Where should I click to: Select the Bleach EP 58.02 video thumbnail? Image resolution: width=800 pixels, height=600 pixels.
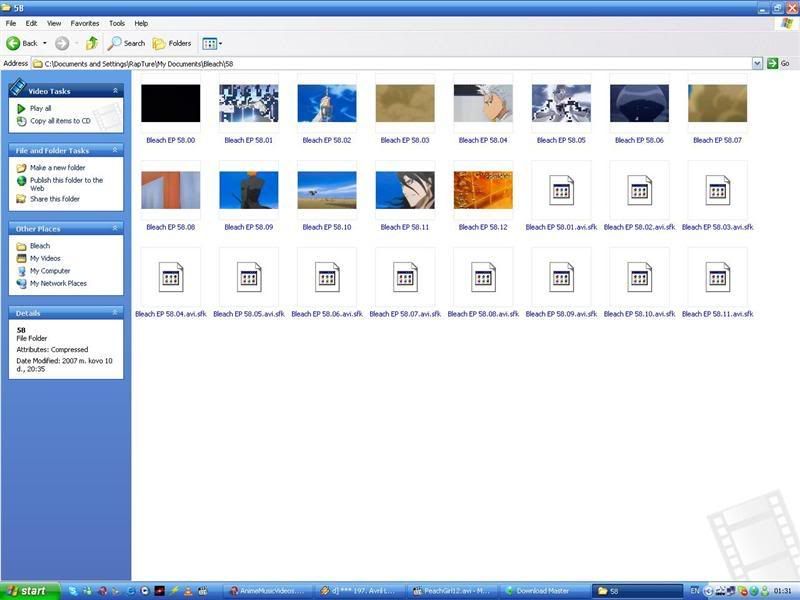[x=327, y=104]
